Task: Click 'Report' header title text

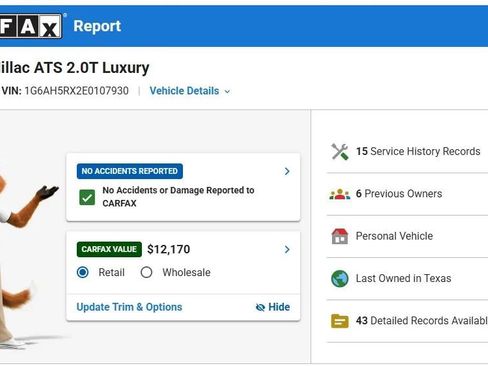Action: tap(97, 26)
